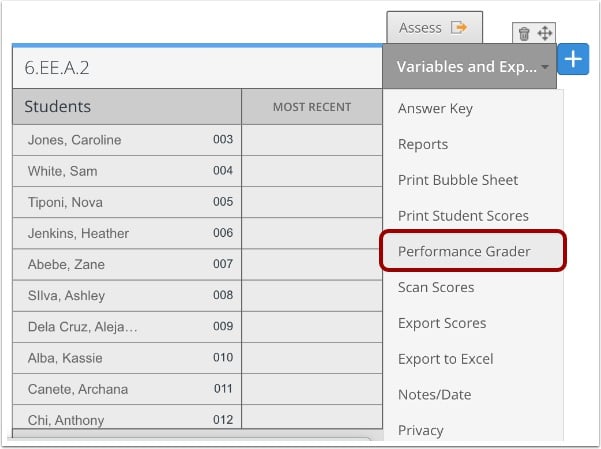Click Most Recent score cell for Jones, Caroline

312,140
